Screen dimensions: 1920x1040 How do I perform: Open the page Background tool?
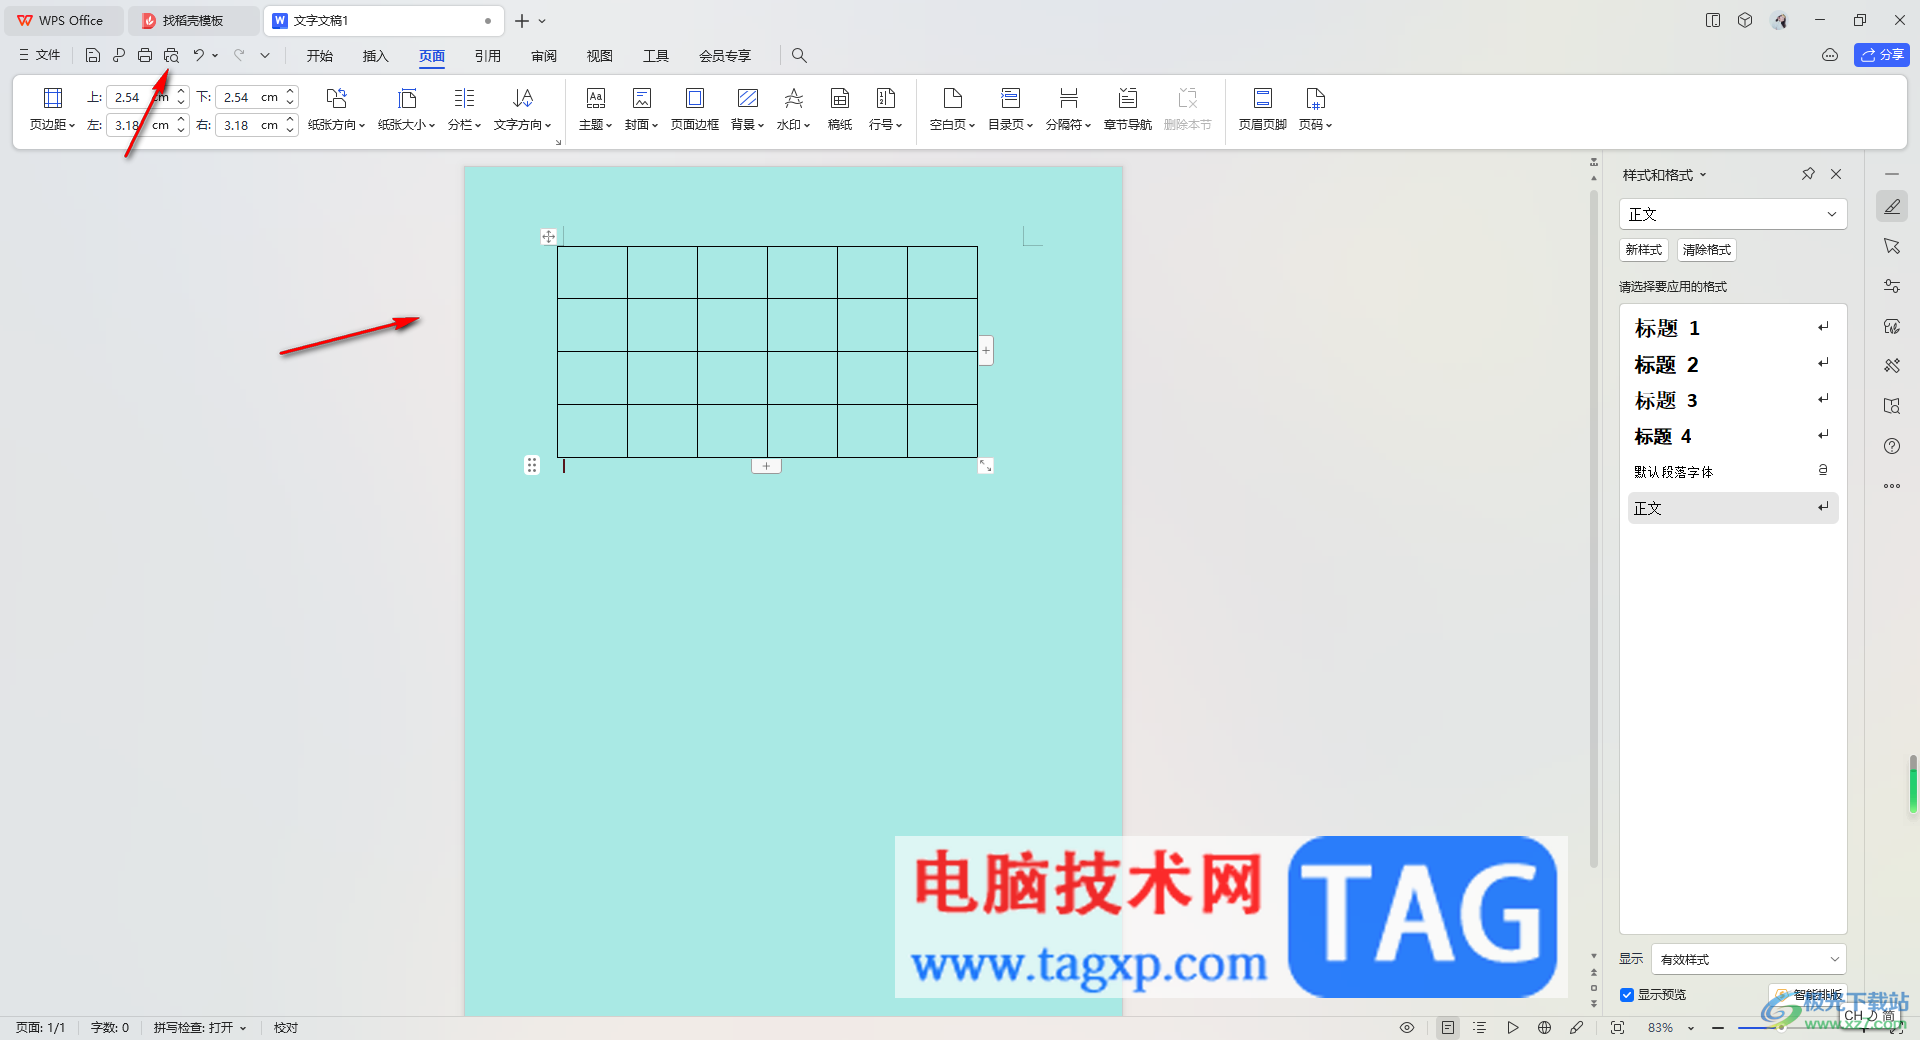point(747,109)
